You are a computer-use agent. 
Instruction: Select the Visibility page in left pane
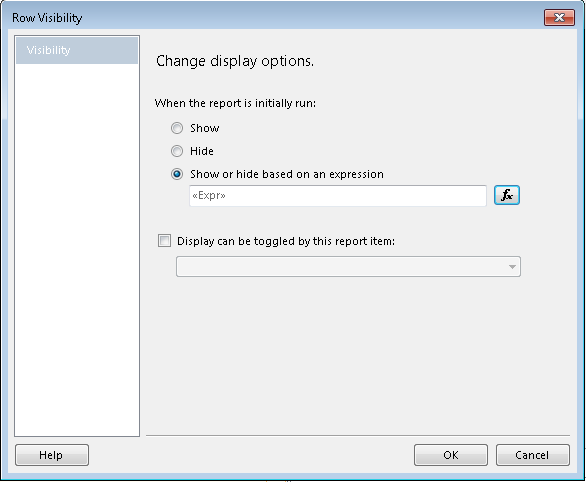(77, 50)
